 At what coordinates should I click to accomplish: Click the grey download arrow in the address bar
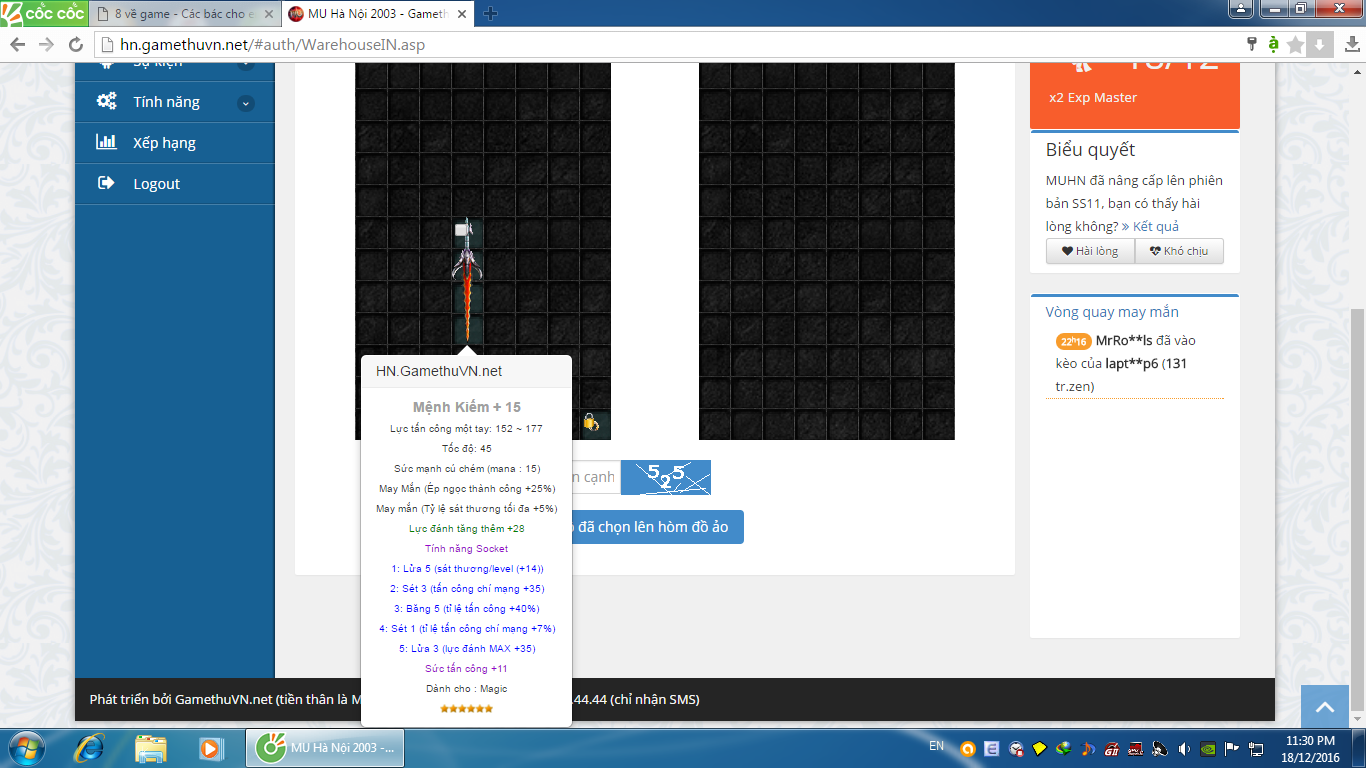1319,44
